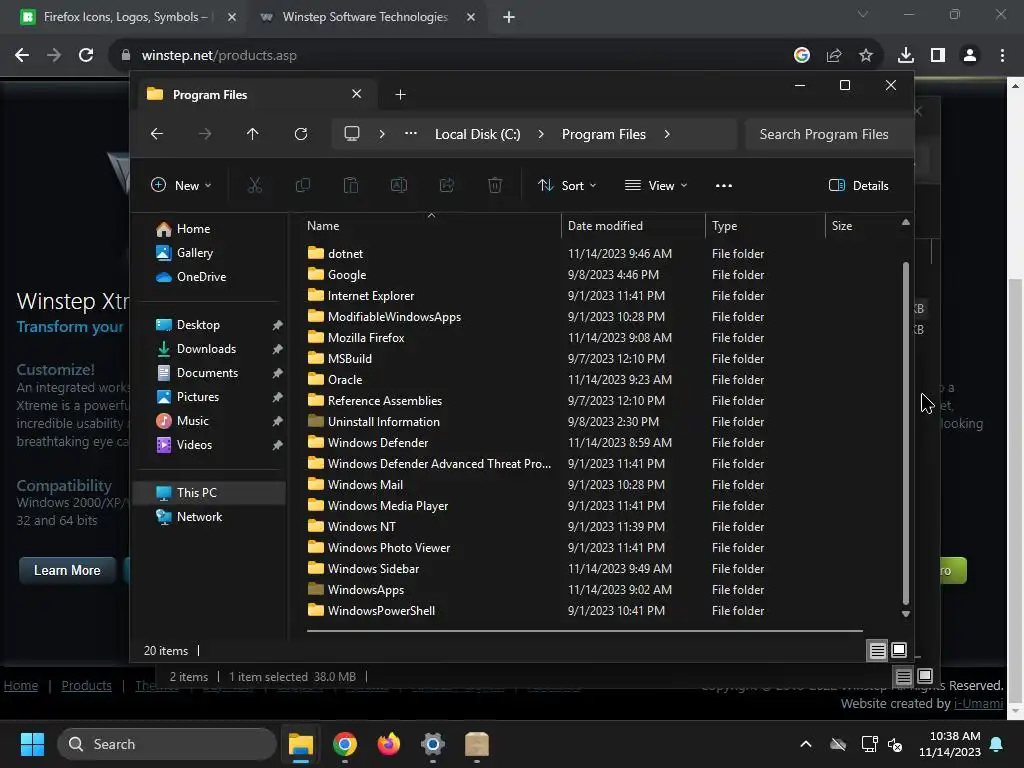Sort by Name column header
The image size is (1024, 768).
coord(431,226)
